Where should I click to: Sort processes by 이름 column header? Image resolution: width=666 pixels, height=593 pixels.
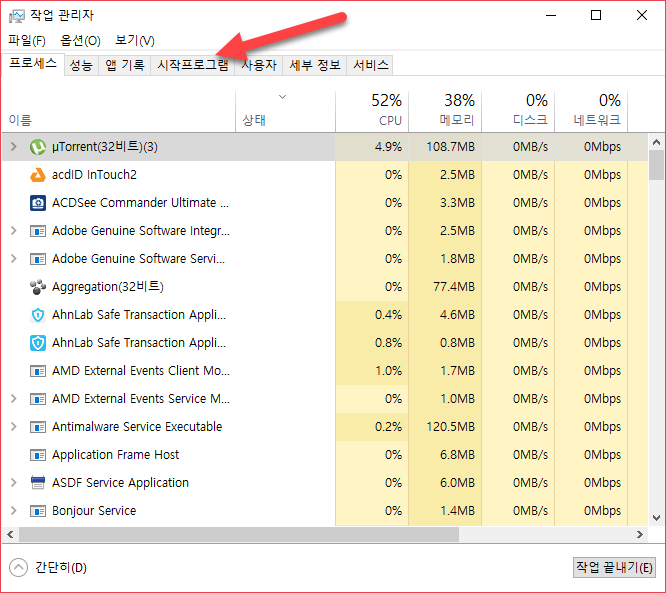click(119, 111)
